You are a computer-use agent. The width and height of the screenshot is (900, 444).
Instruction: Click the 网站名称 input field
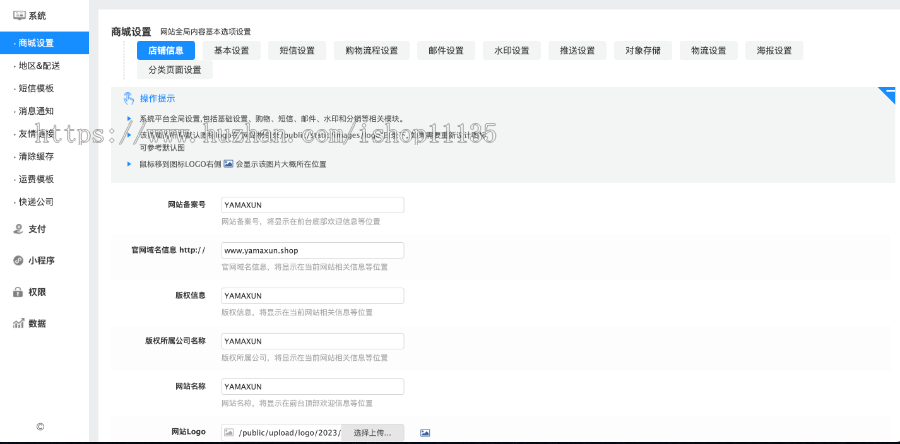pos(312,386)
